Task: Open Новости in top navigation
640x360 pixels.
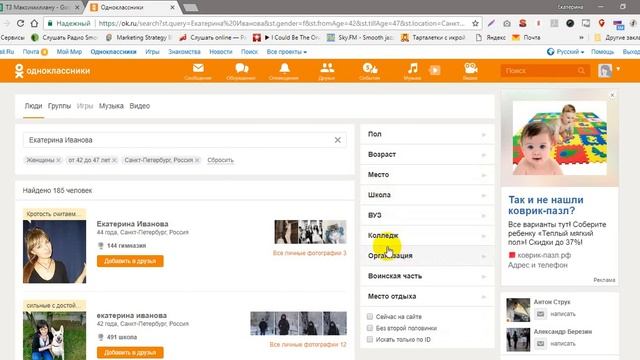Action: (x=220, y=52)
